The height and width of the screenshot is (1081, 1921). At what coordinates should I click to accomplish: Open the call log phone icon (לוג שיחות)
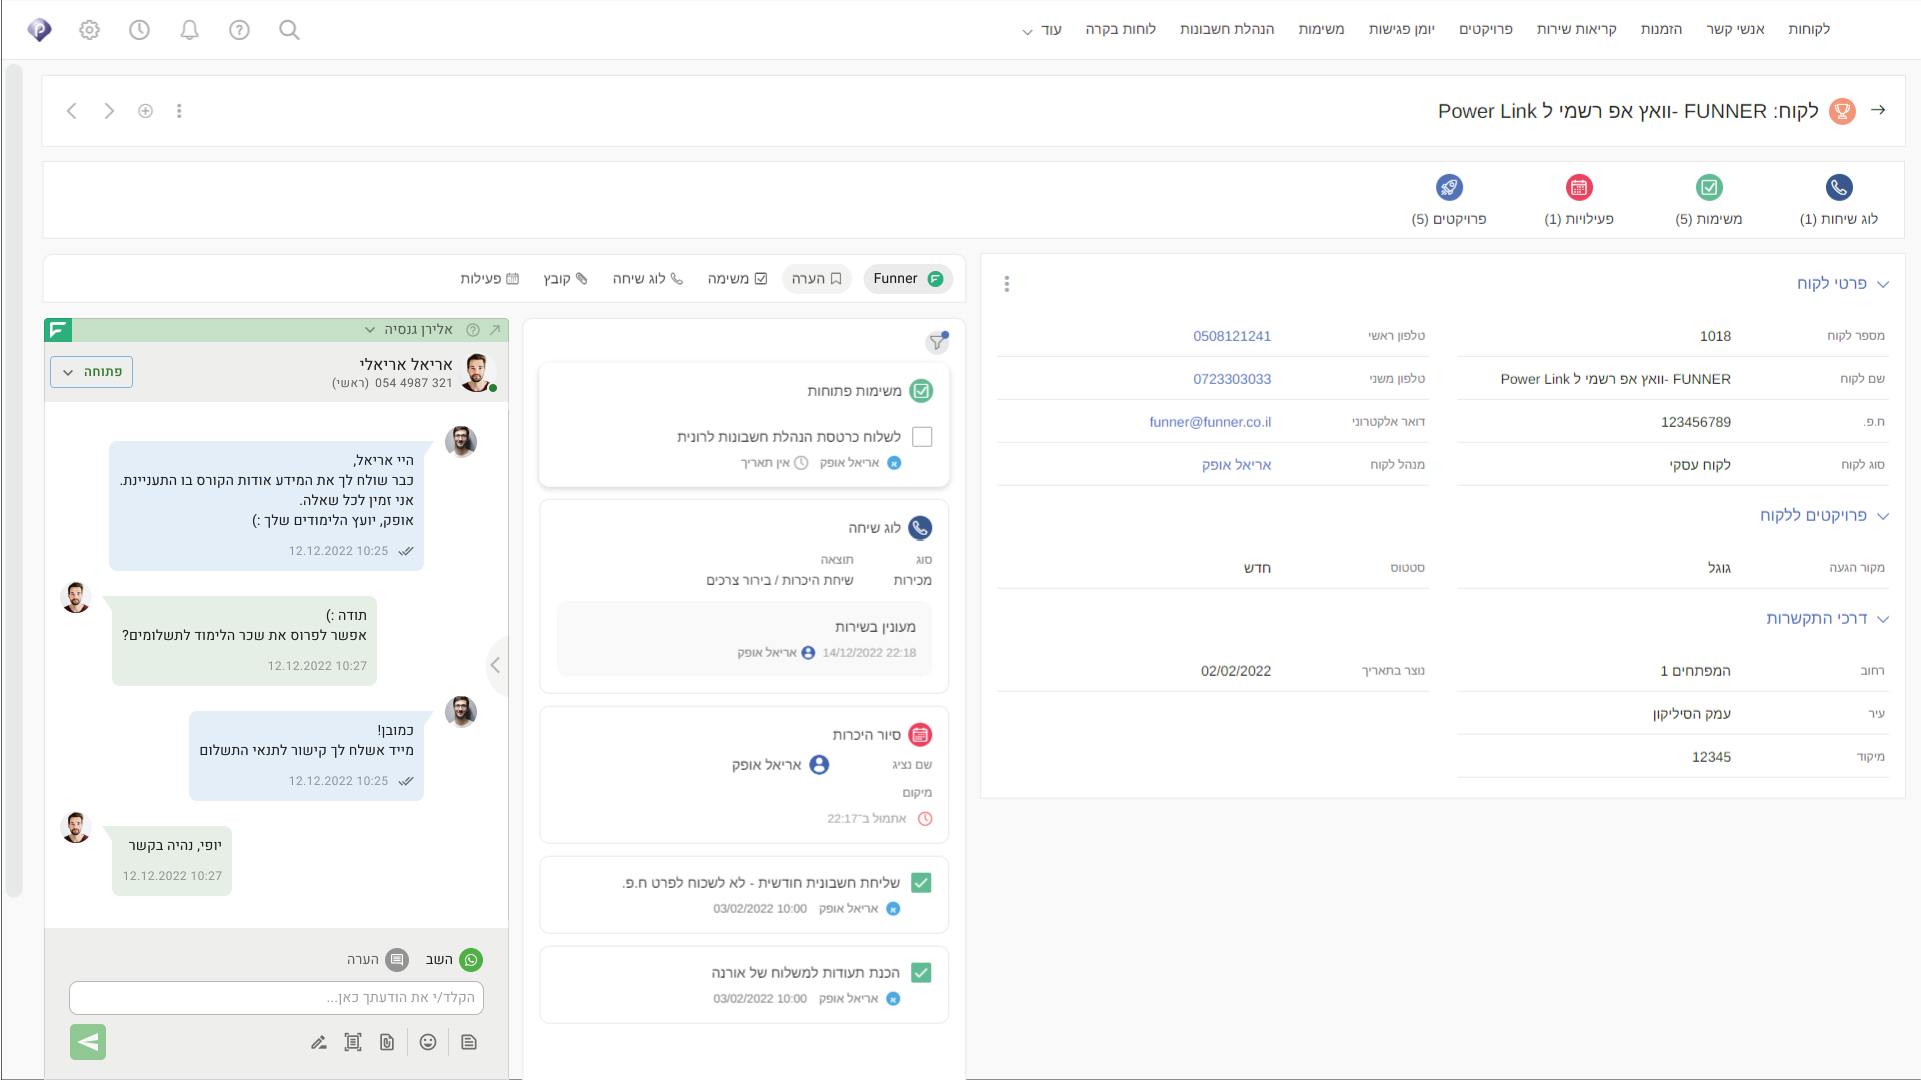[1838, 187]
